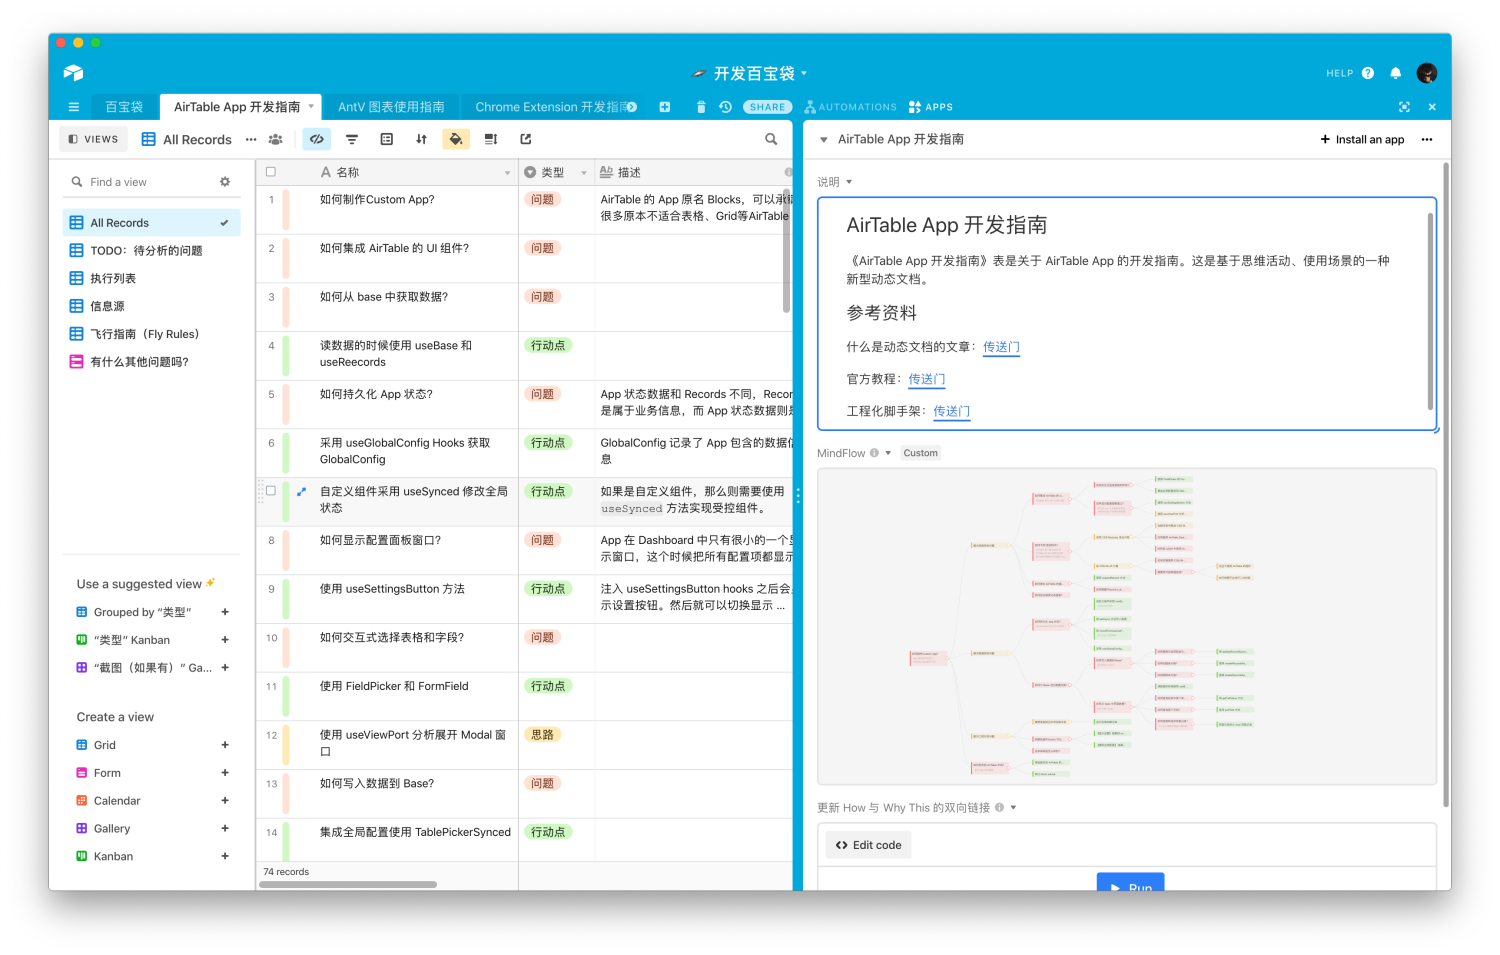Screen dimensions: 1500x955
Task: Click the paint bucket row color icon
Action: tap(456, 139)
